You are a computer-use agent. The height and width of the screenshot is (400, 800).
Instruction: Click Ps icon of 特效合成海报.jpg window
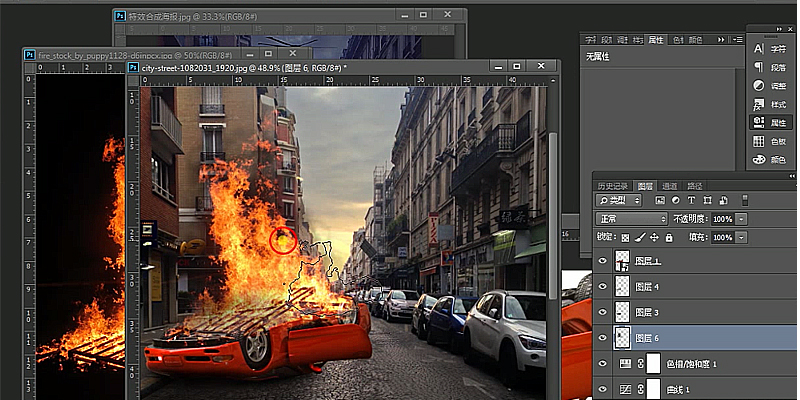click(120, 15)
